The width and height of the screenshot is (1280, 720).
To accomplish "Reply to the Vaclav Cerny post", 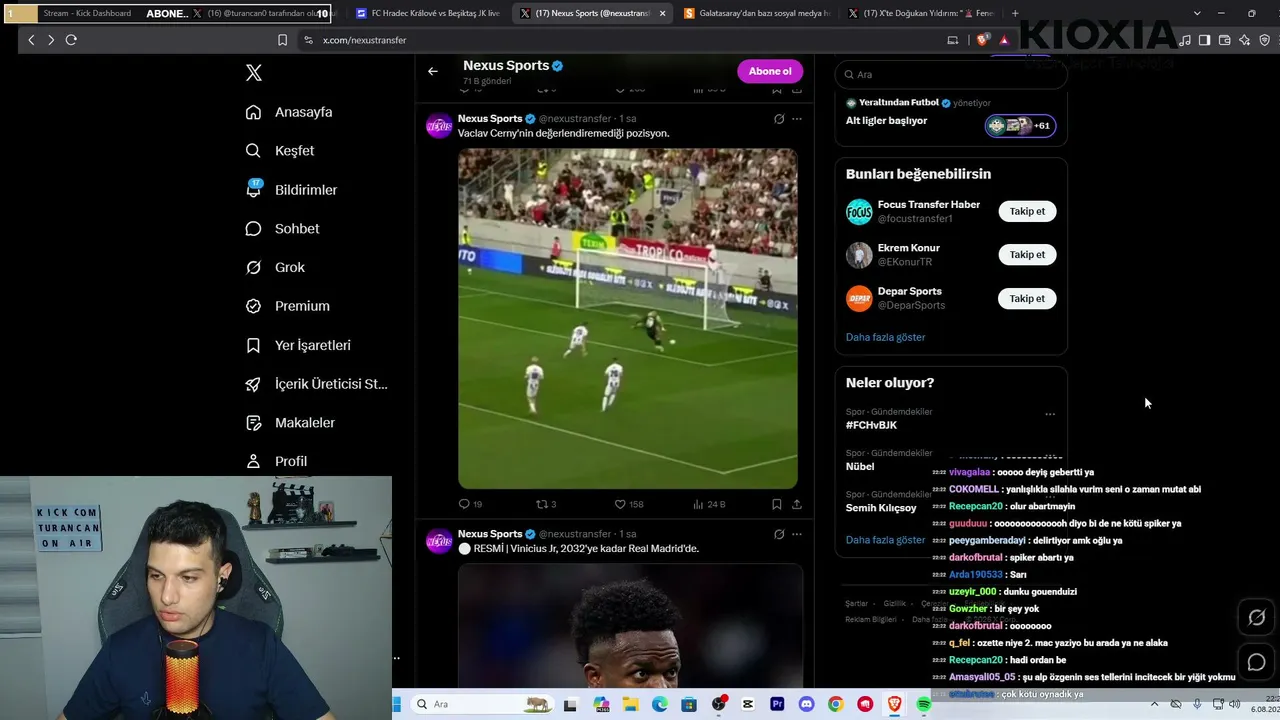I will pyautogui.click(x=470, y=505).
